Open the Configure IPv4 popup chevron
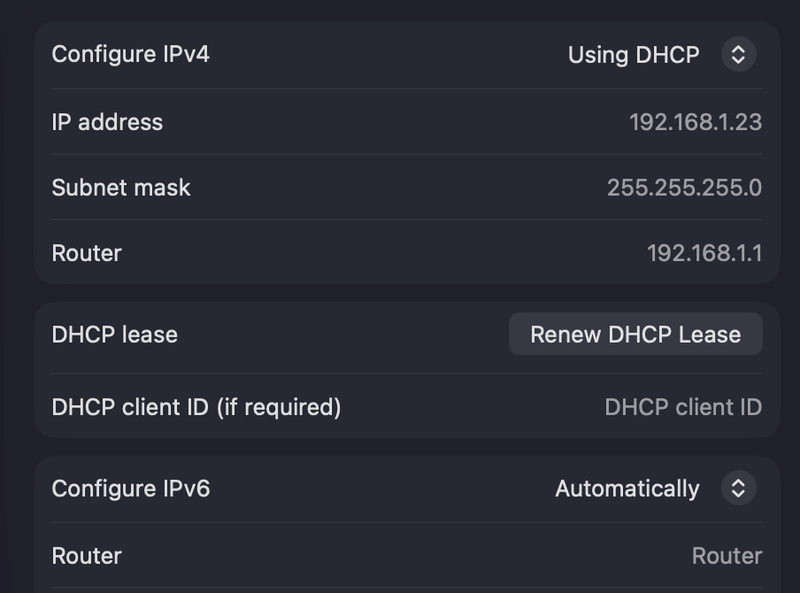The width and height of the screenshot is (800, 593). [x=738, y=55]
